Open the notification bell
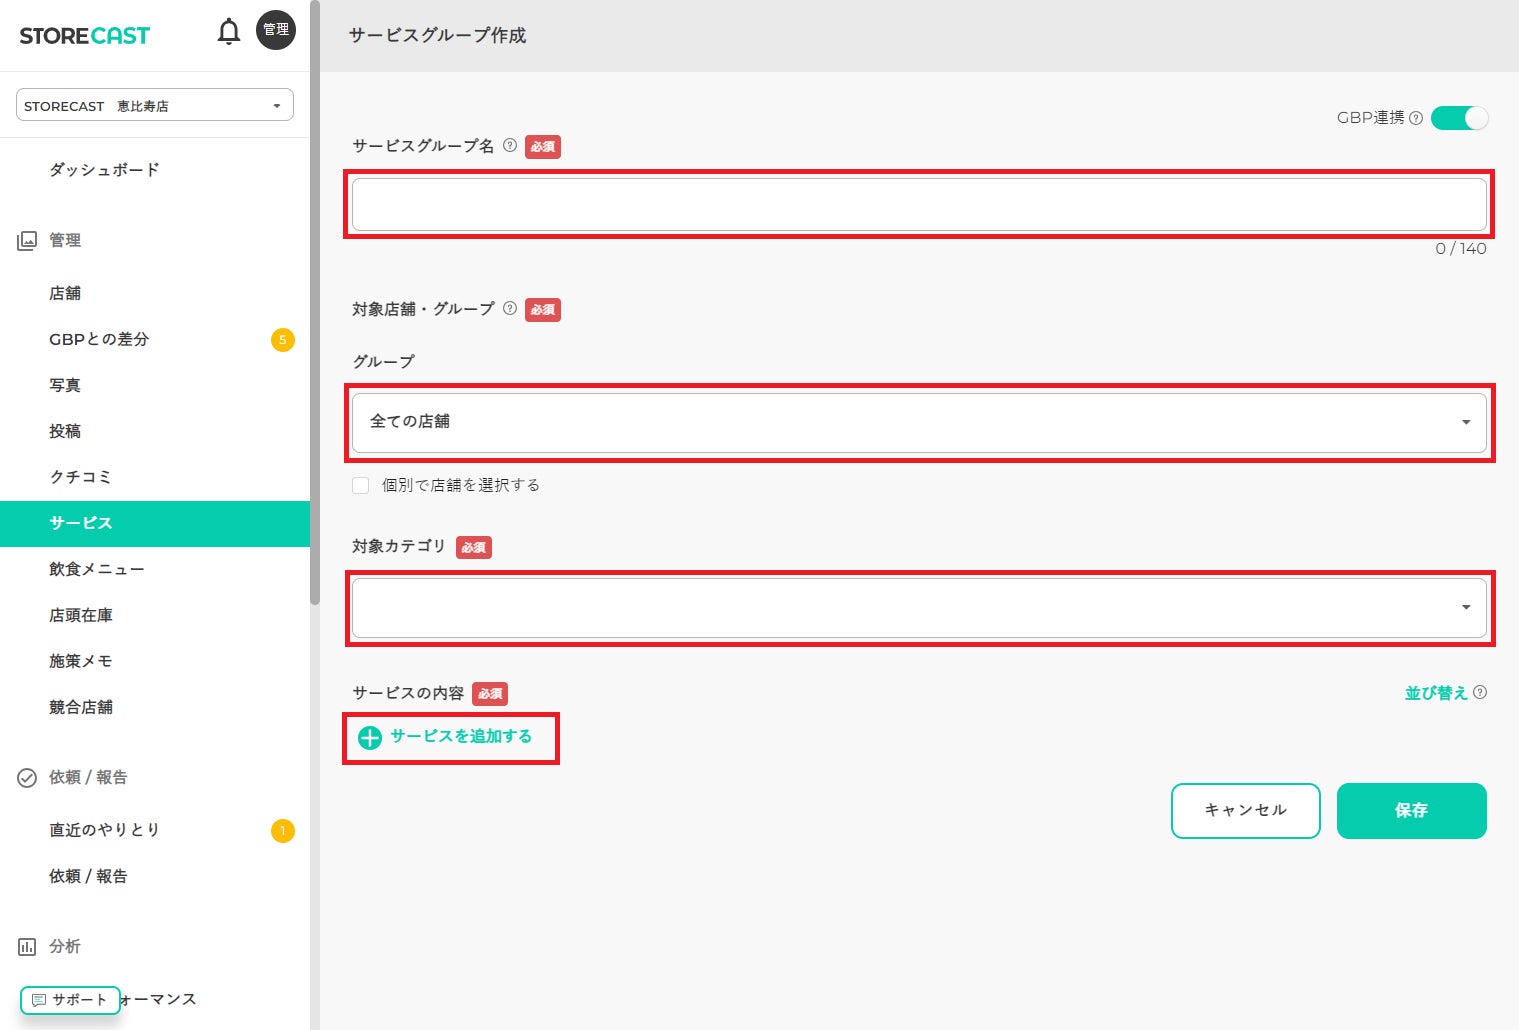The width and height of the screenshot is (1519, 1030). [x=229, y=32]
